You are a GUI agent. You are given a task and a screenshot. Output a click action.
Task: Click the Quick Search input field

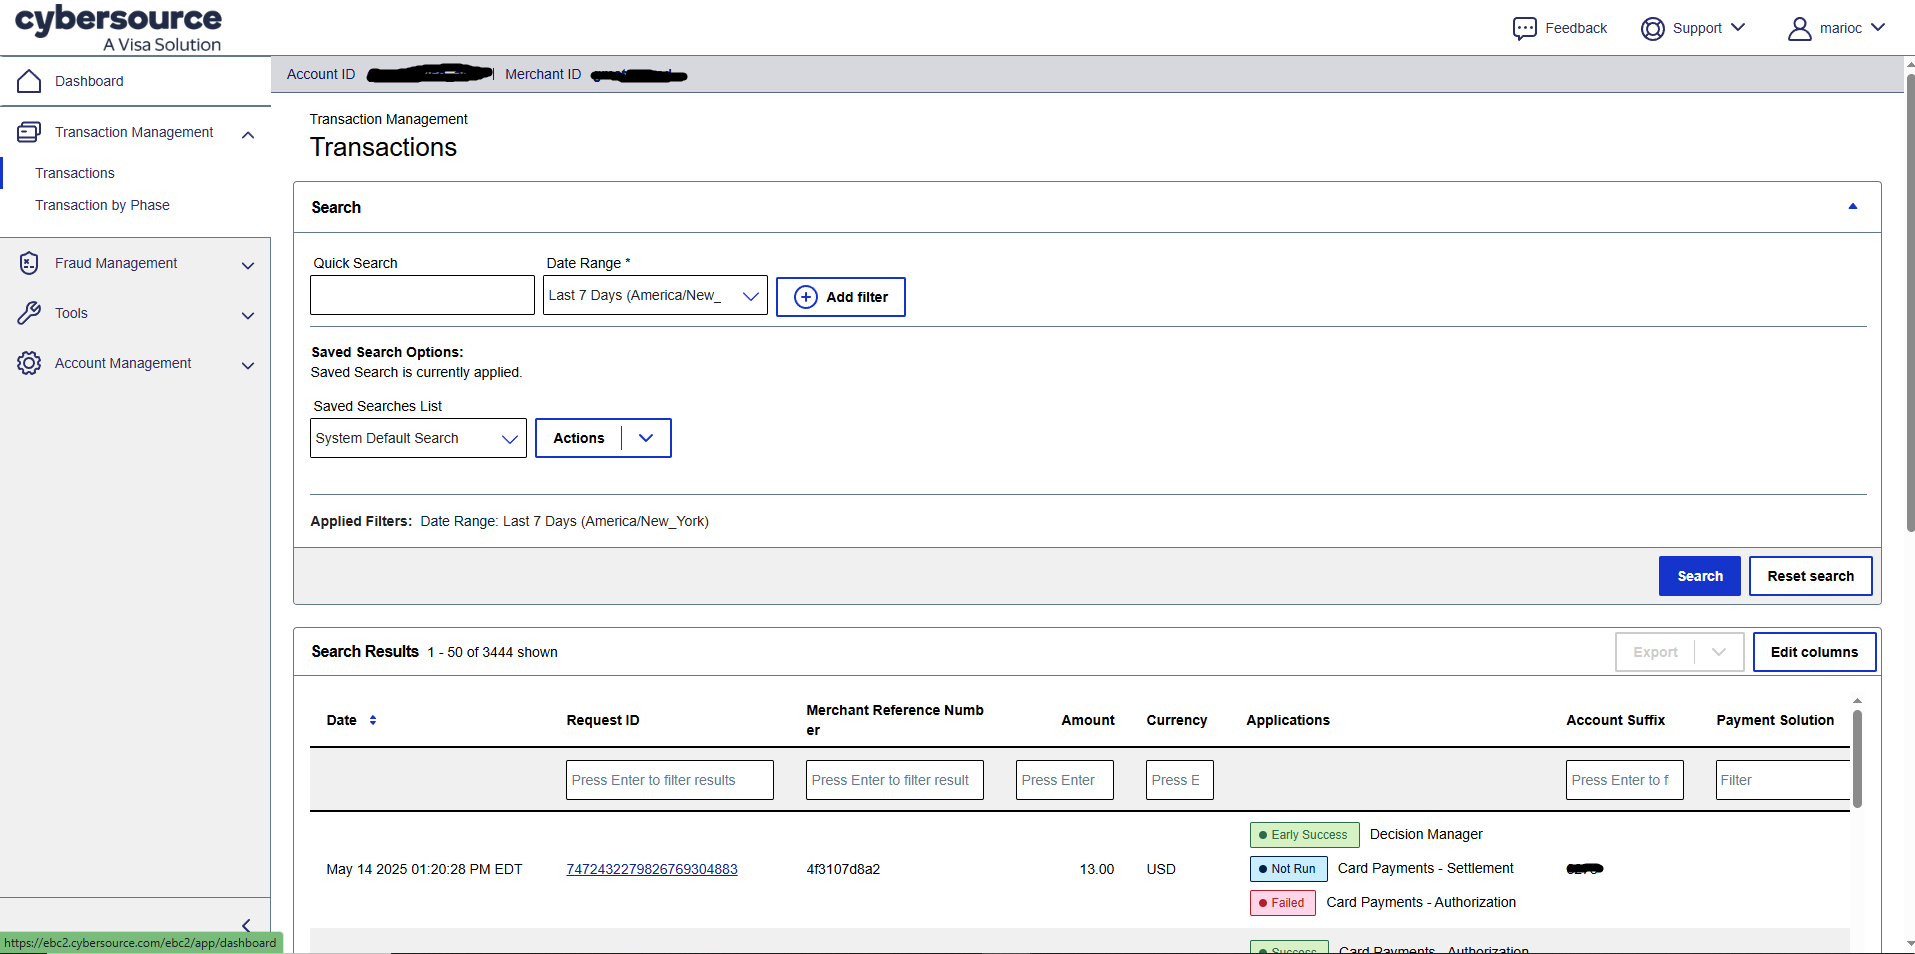click(422, 295)
